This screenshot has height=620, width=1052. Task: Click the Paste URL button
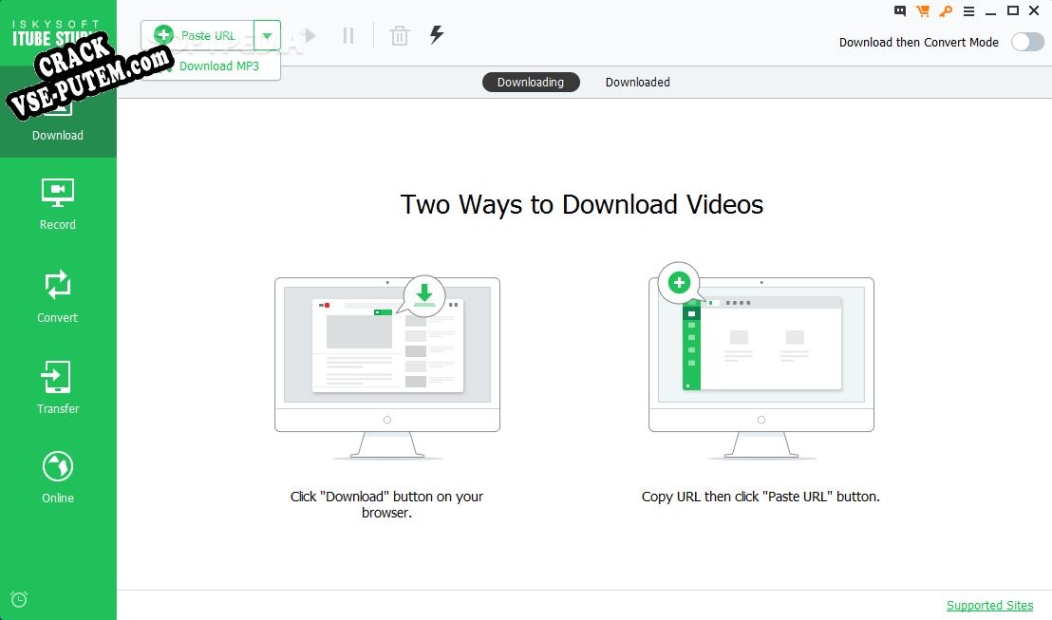coord(198,36)
